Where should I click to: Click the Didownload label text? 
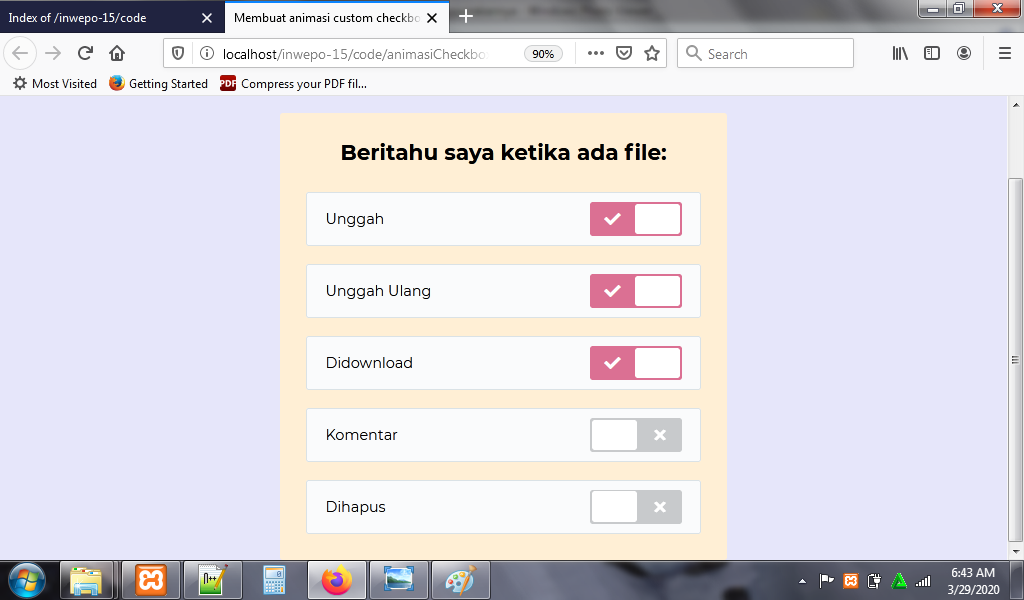369,363
